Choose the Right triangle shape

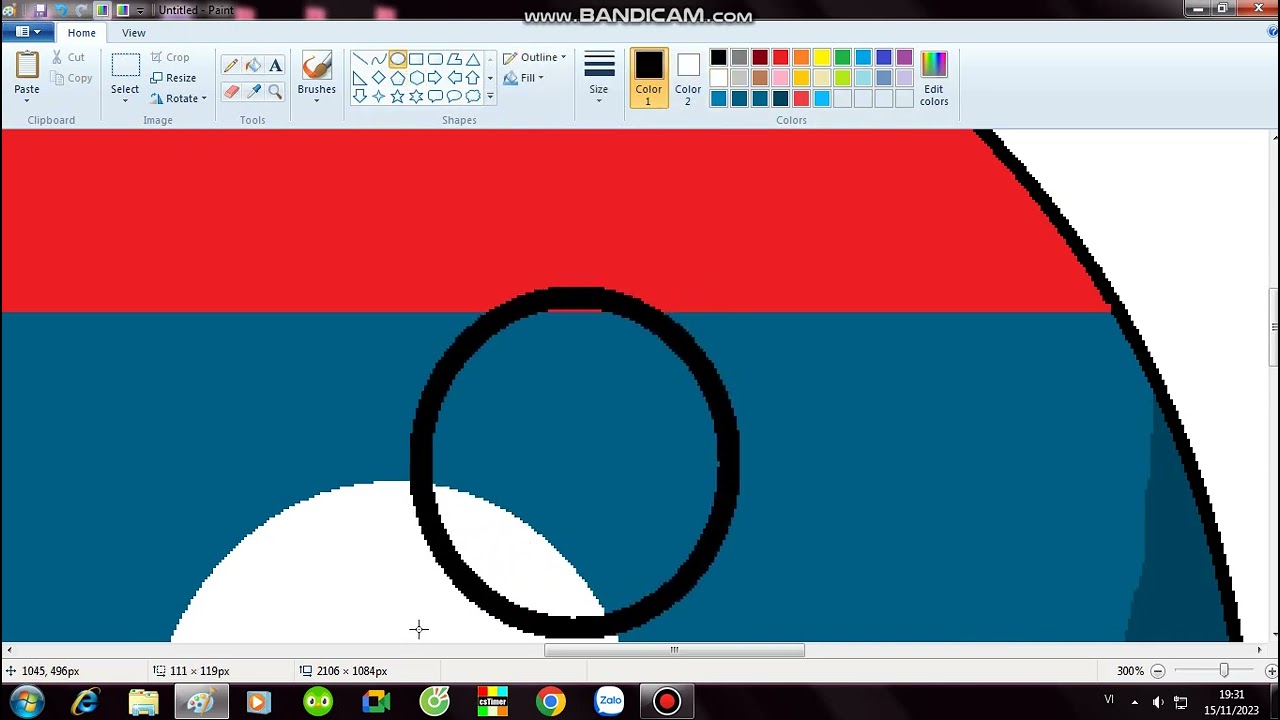pyautogui.click(x=359, y=78)
